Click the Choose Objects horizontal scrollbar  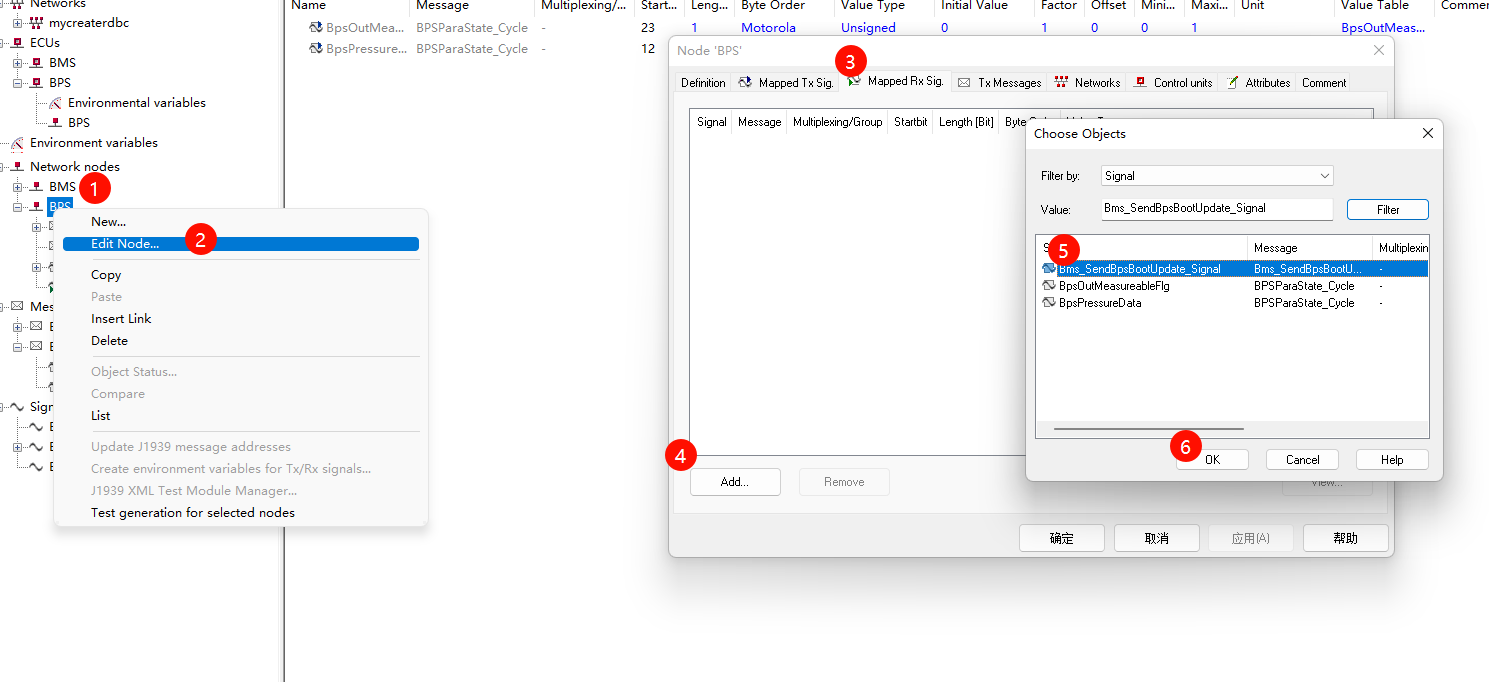1149,429
